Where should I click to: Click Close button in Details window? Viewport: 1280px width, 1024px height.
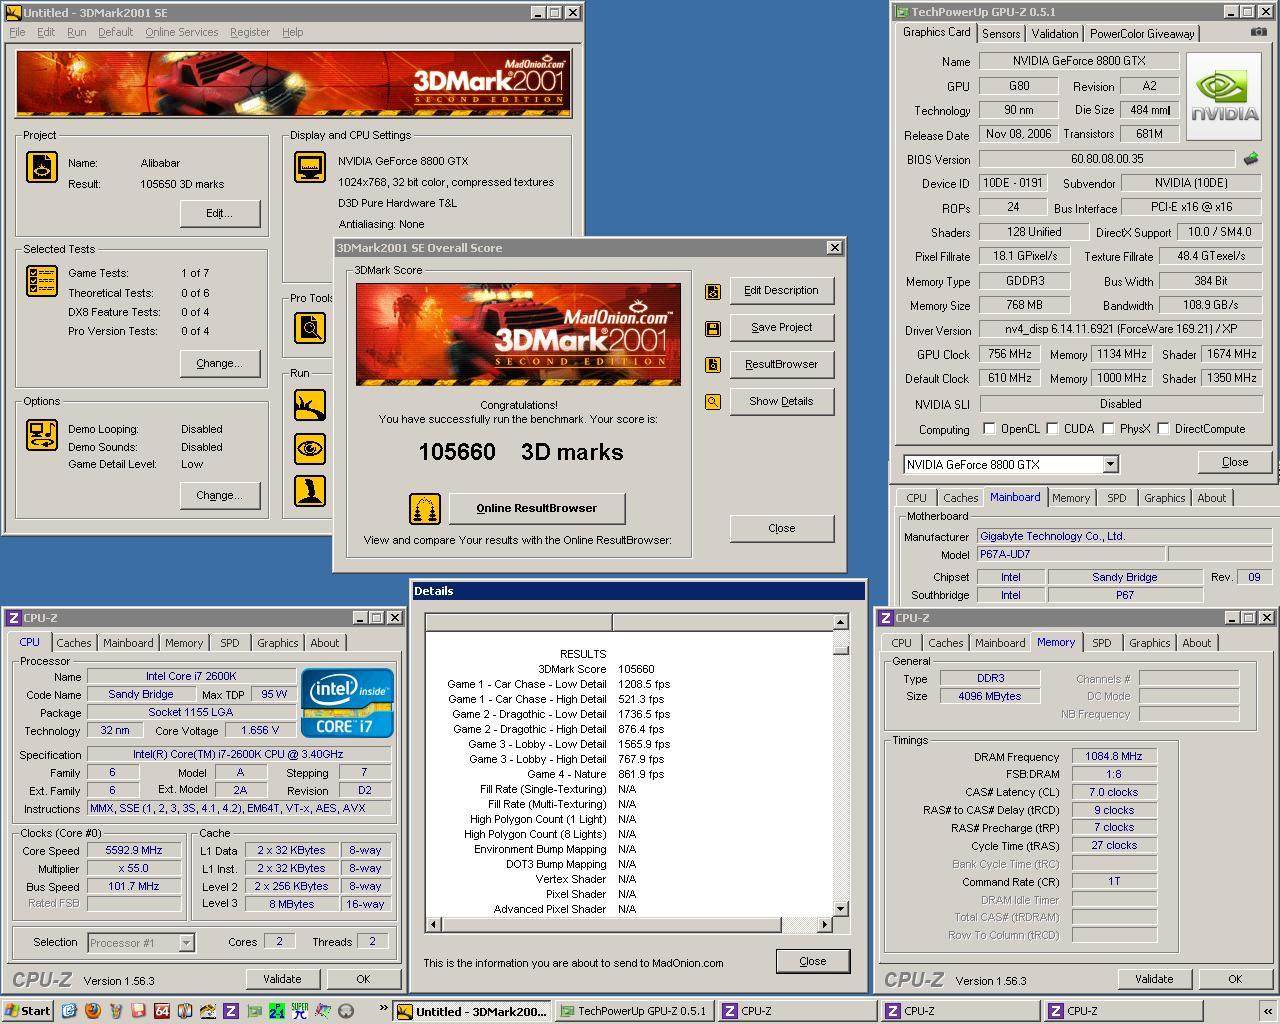812,961
